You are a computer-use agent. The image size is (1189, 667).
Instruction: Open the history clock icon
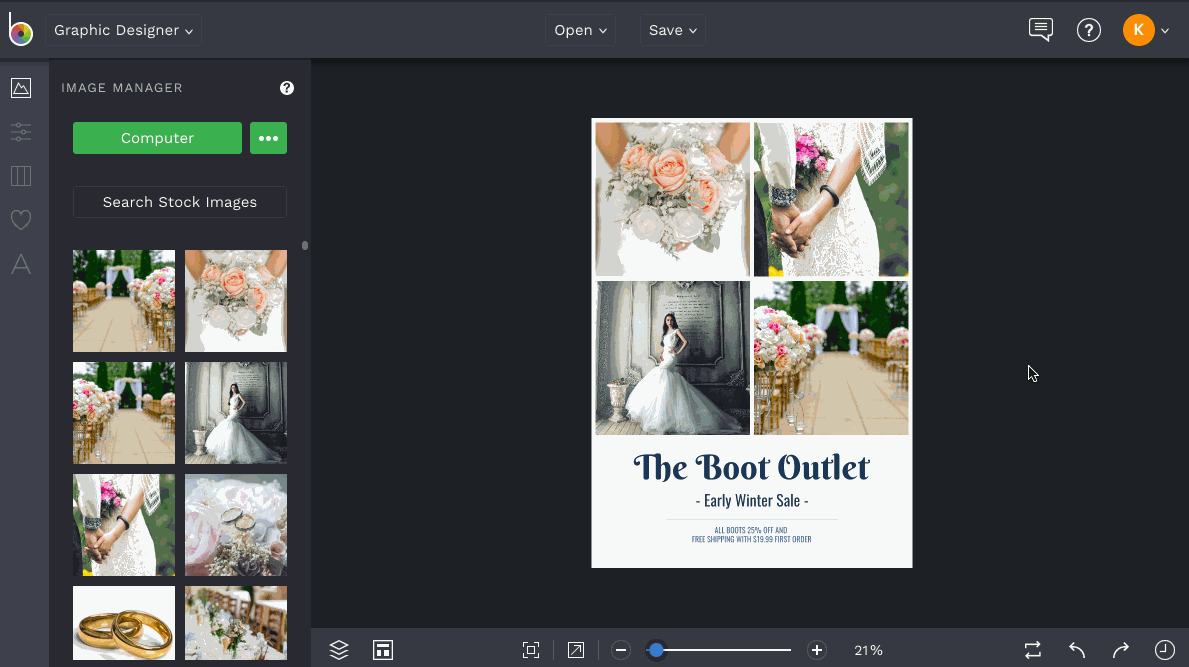tap(1165, 650)
